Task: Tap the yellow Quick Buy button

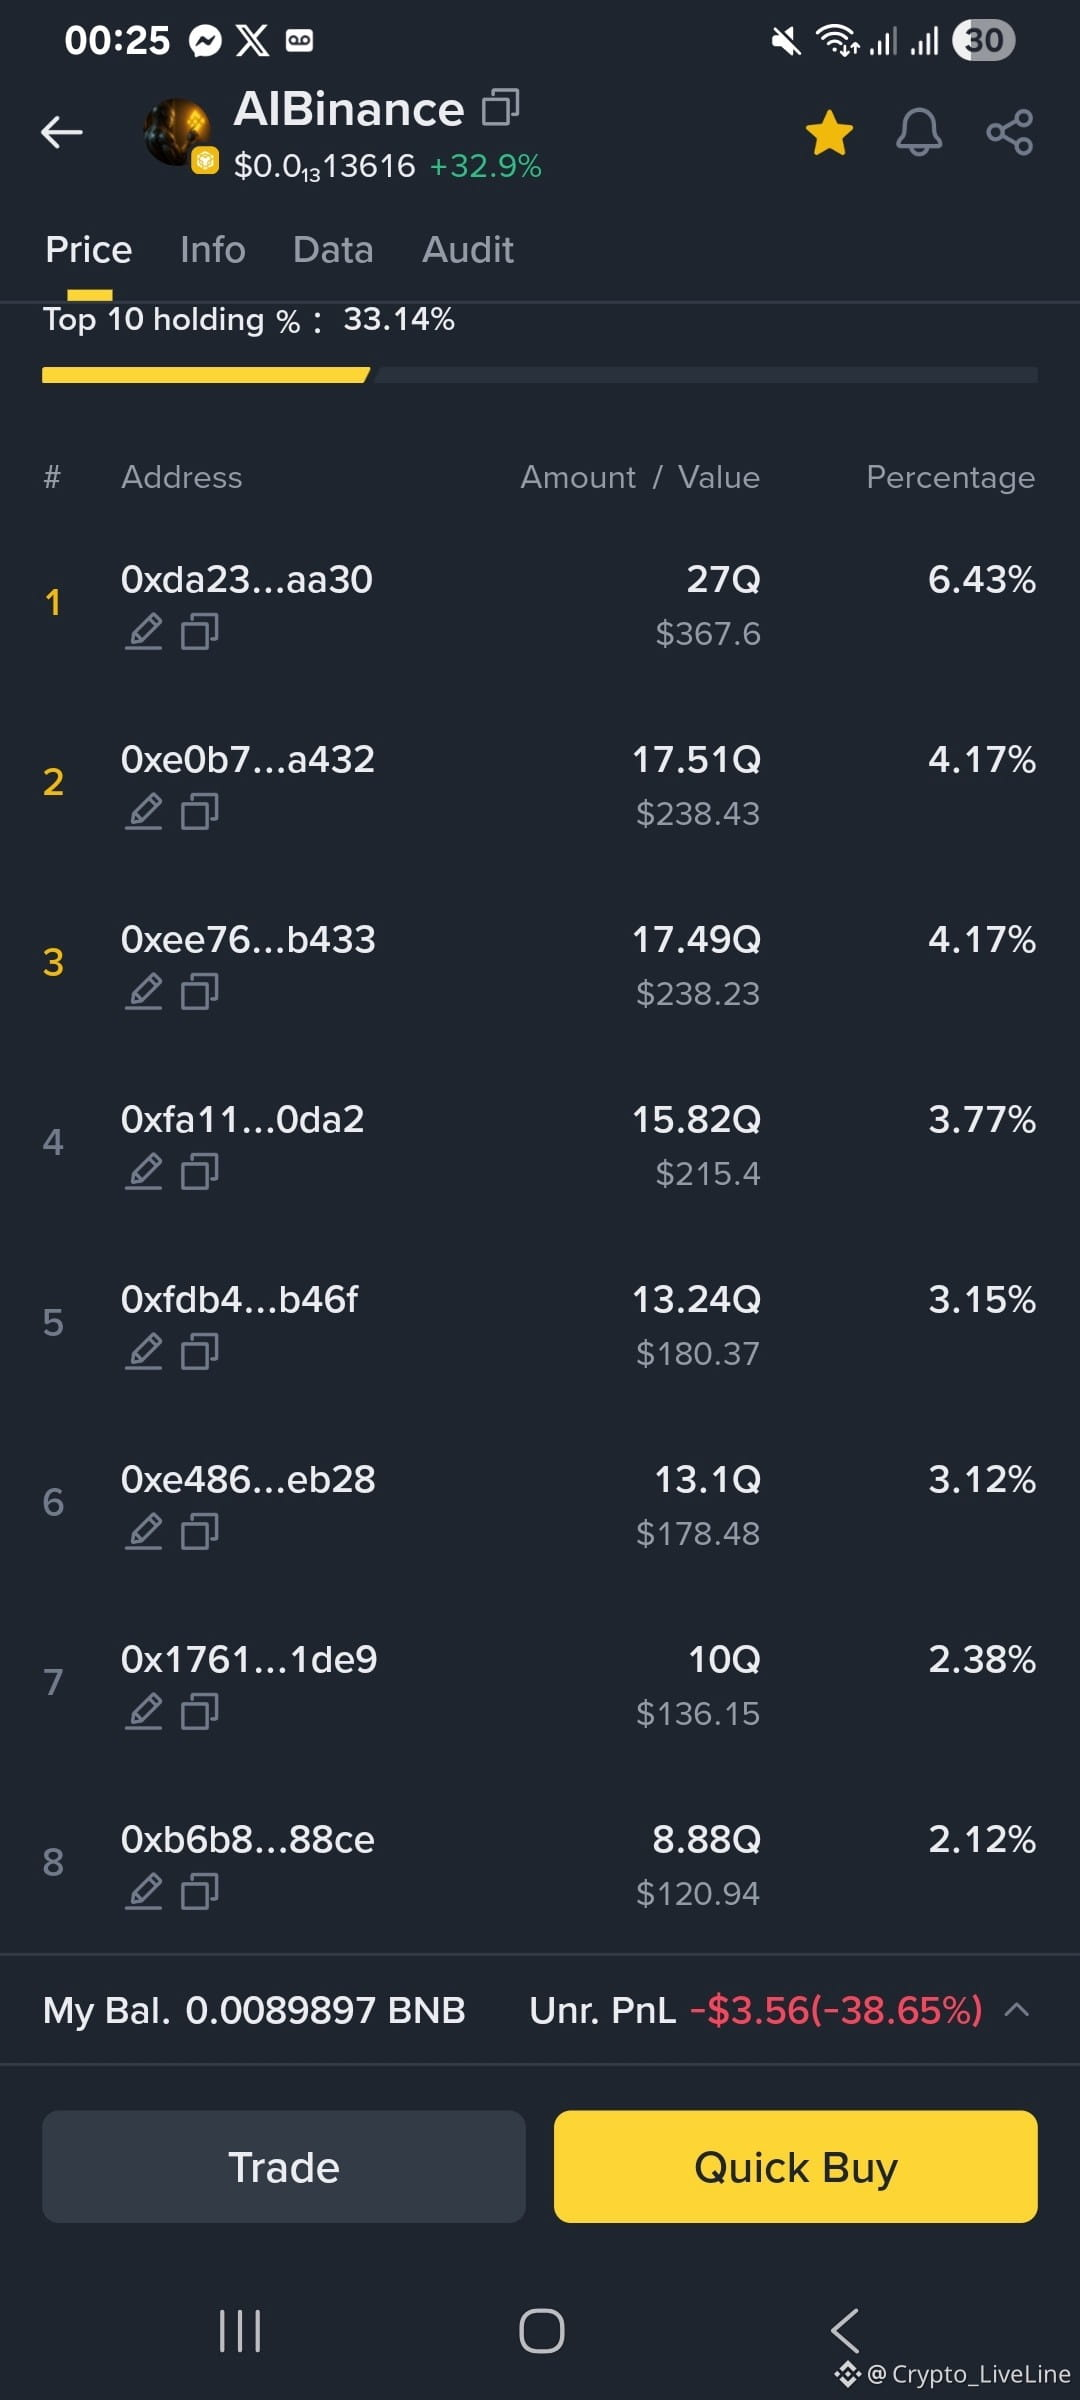Action: click(796, 2167)
